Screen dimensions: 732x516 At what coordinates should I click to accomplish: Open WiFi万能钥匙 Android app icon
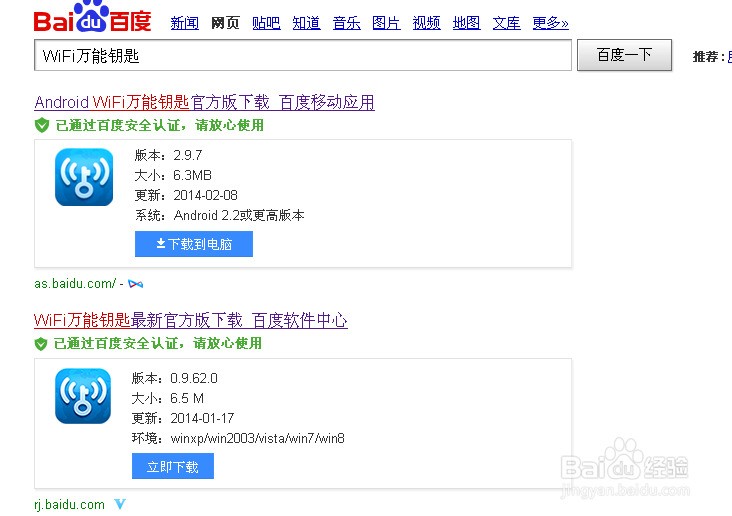tap(84, 177)
